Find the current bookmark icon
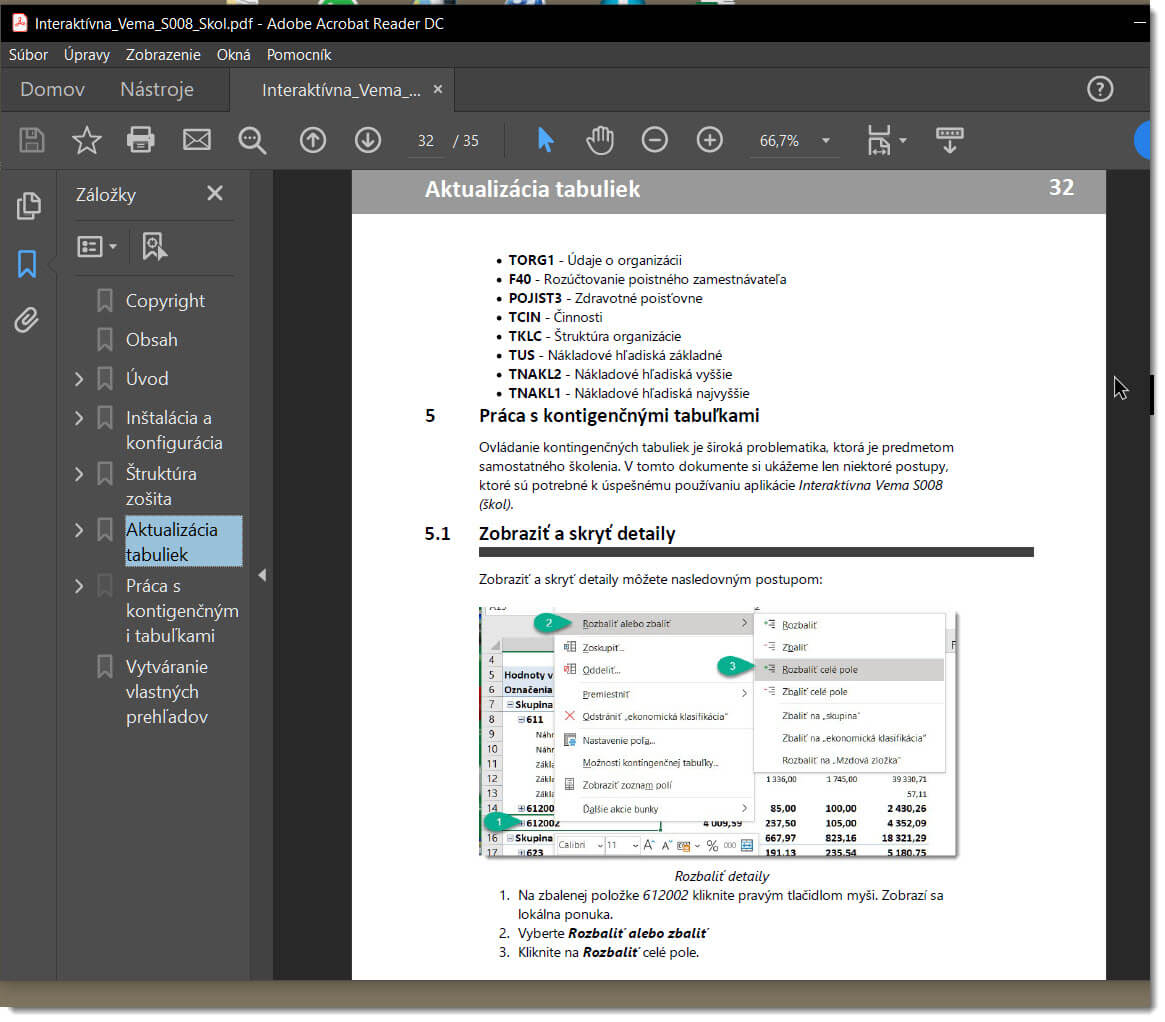The width and height of the screenshot is (1165, 1022). coord(155,247)
